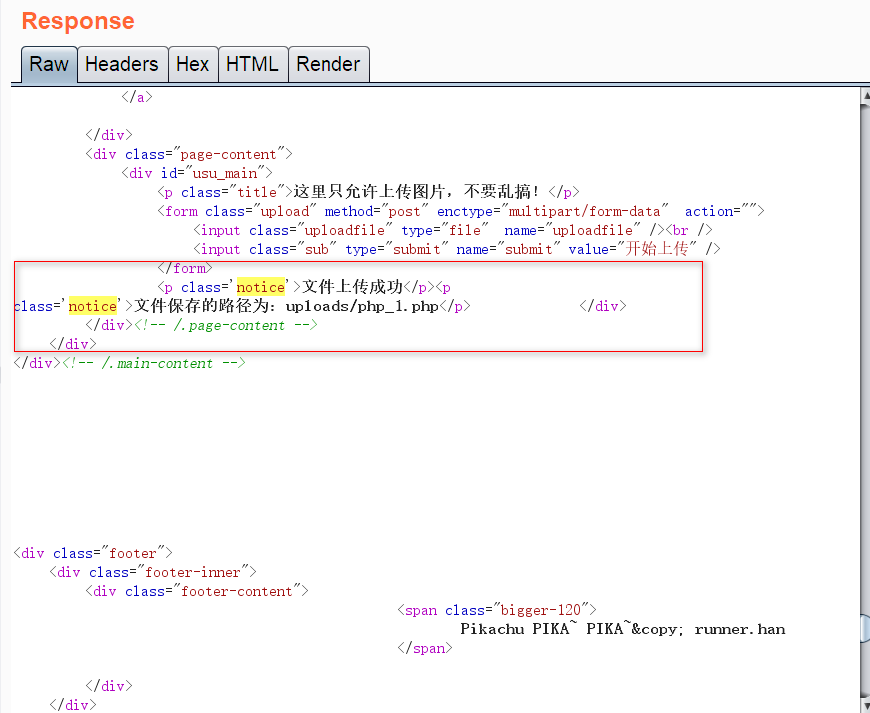Click the 文件上传成功 message text
Image resolution: width=870 pixels, height=713 pixels.
pos(352,287)
